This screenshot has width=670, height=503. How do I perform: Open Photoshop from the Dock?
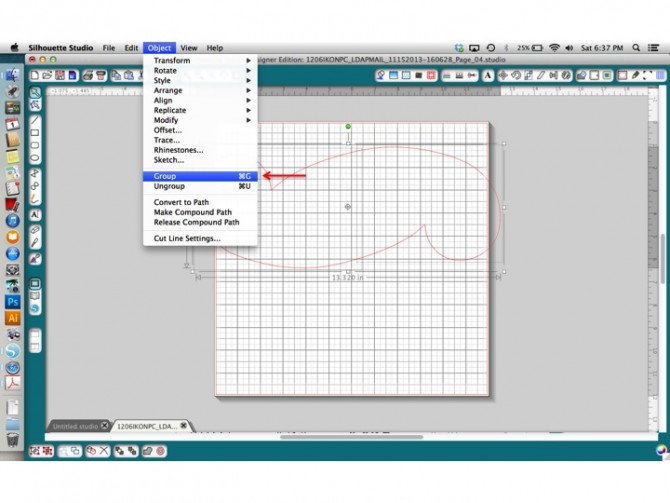point(12,302)
